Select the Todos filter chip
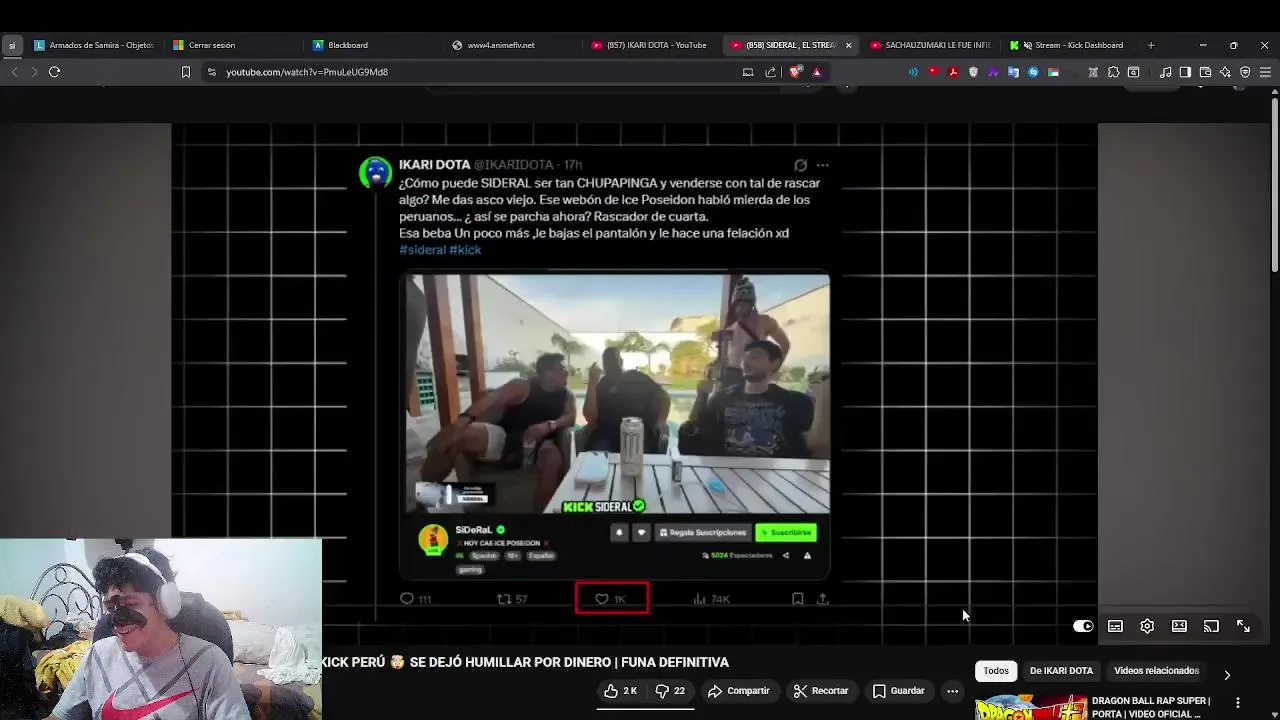Screen dimensions: 1280x720 tap(996, 671)
